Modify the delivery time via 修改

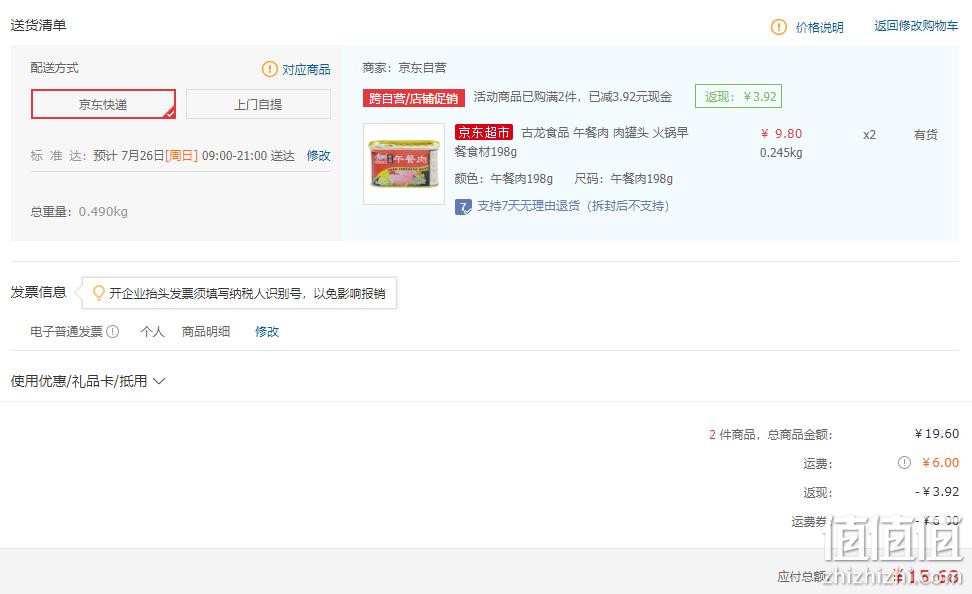click(319, 156)
